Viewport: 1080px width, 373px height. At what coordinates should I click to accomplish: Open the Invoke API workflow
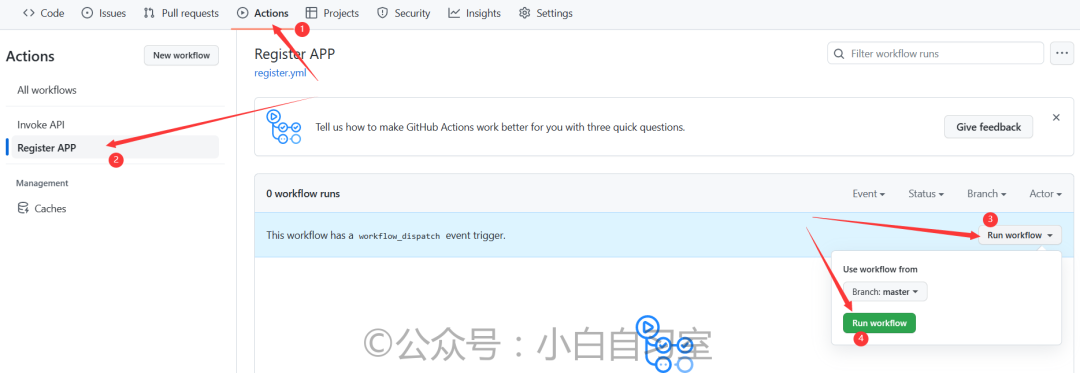41,125
